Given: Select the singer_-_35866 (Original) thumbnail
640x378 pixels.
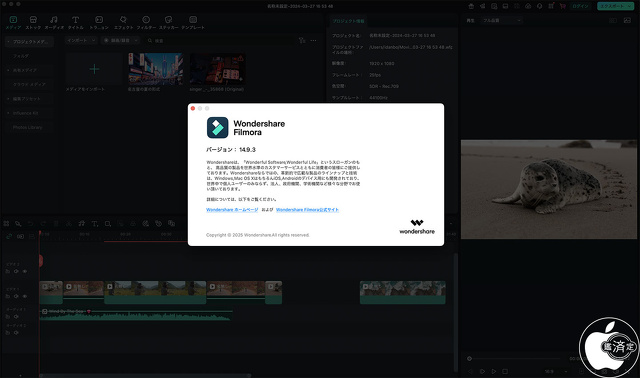Looking at the screenshot, I should click(217, 69).
